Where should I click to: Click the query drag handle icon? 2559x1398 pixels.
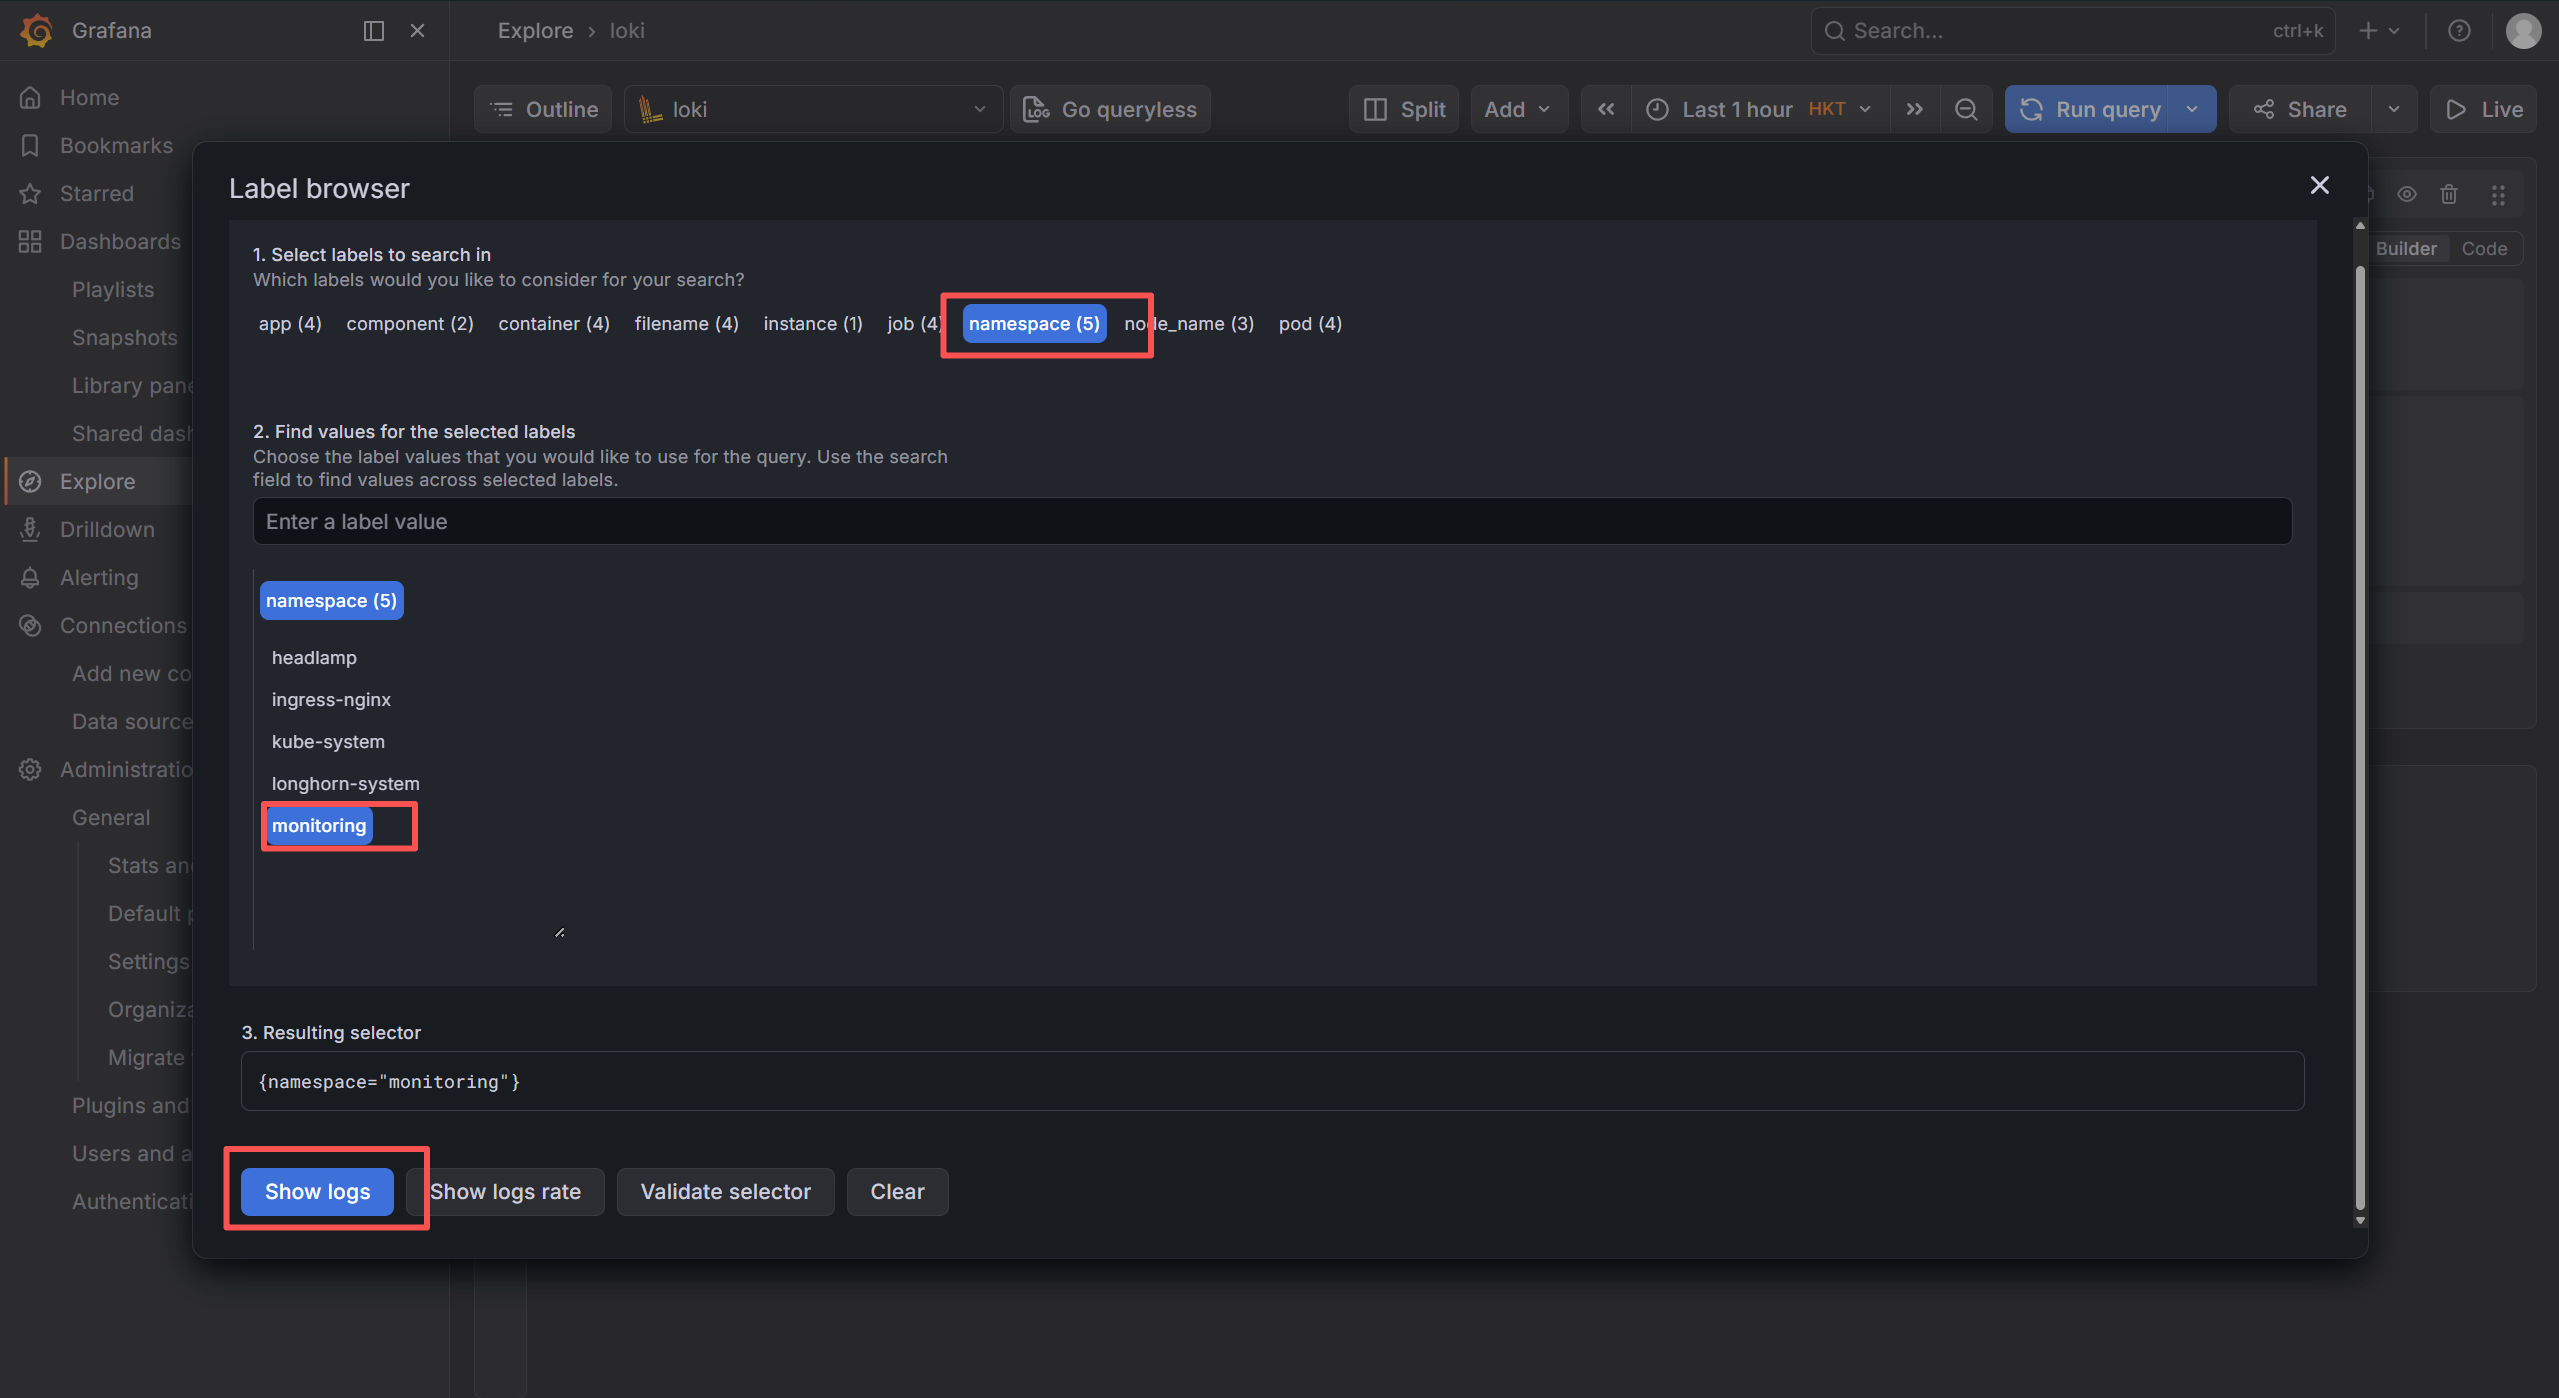click(2498, 194)
